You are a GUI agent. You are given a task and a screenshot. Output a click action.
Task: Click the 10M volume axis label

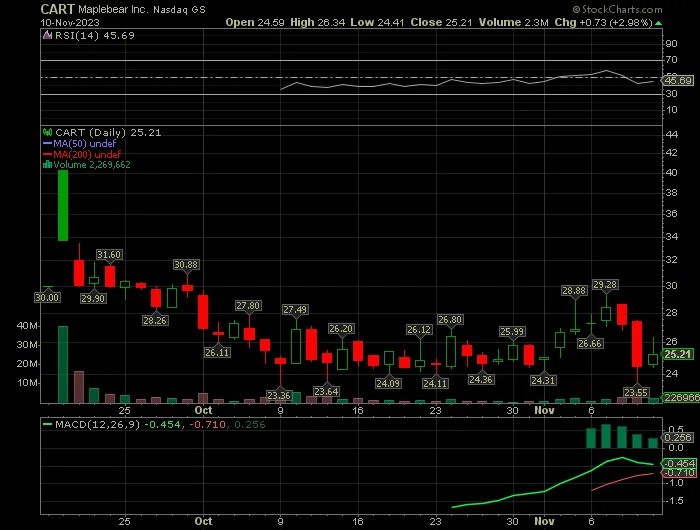(27, 383)
